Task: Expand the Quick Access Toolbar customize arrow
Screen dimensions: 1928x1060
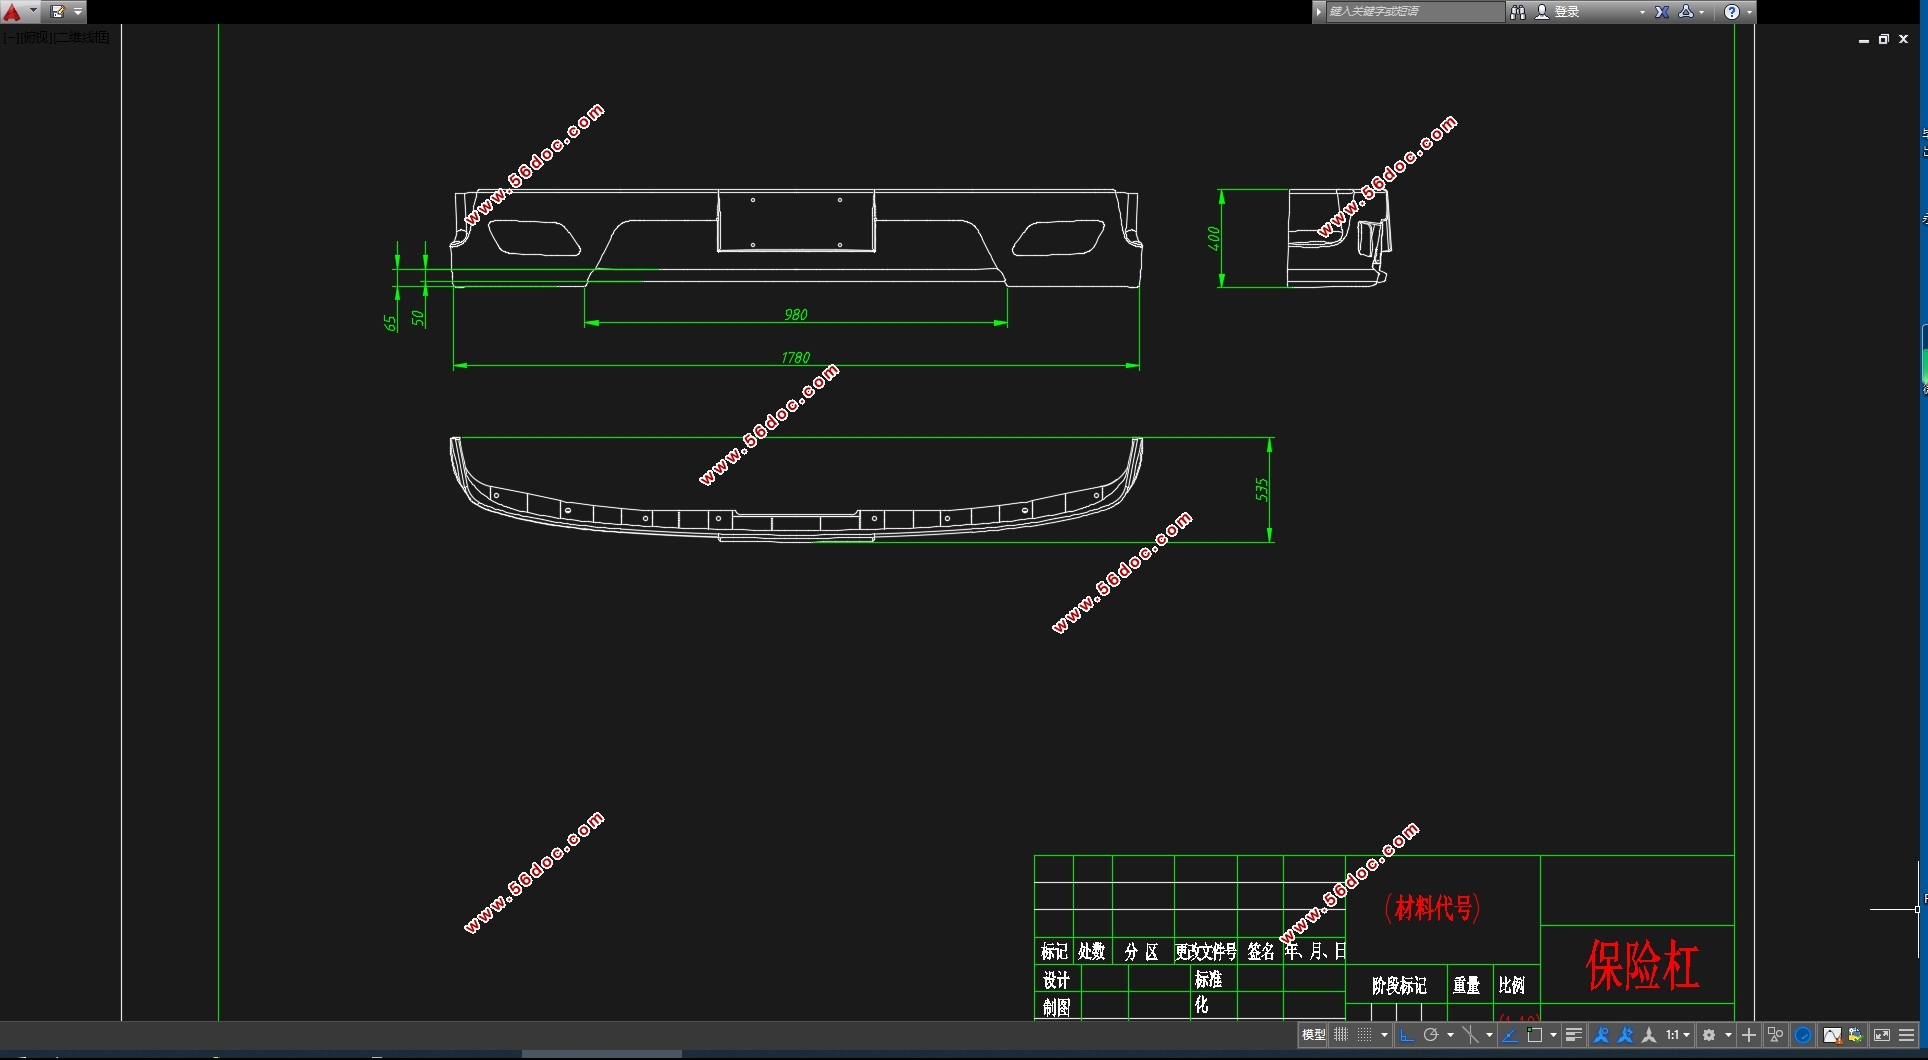Action: (78, 12)
